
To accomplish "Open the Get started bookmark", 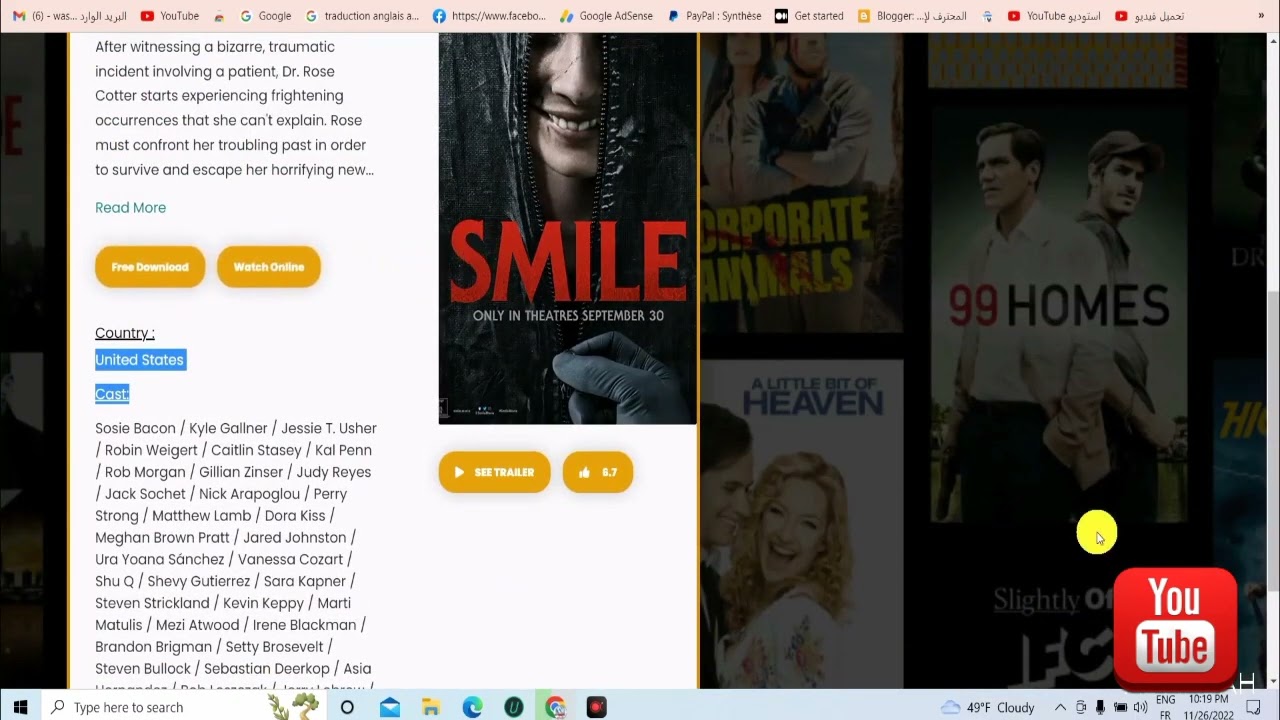I will [809, 16].
